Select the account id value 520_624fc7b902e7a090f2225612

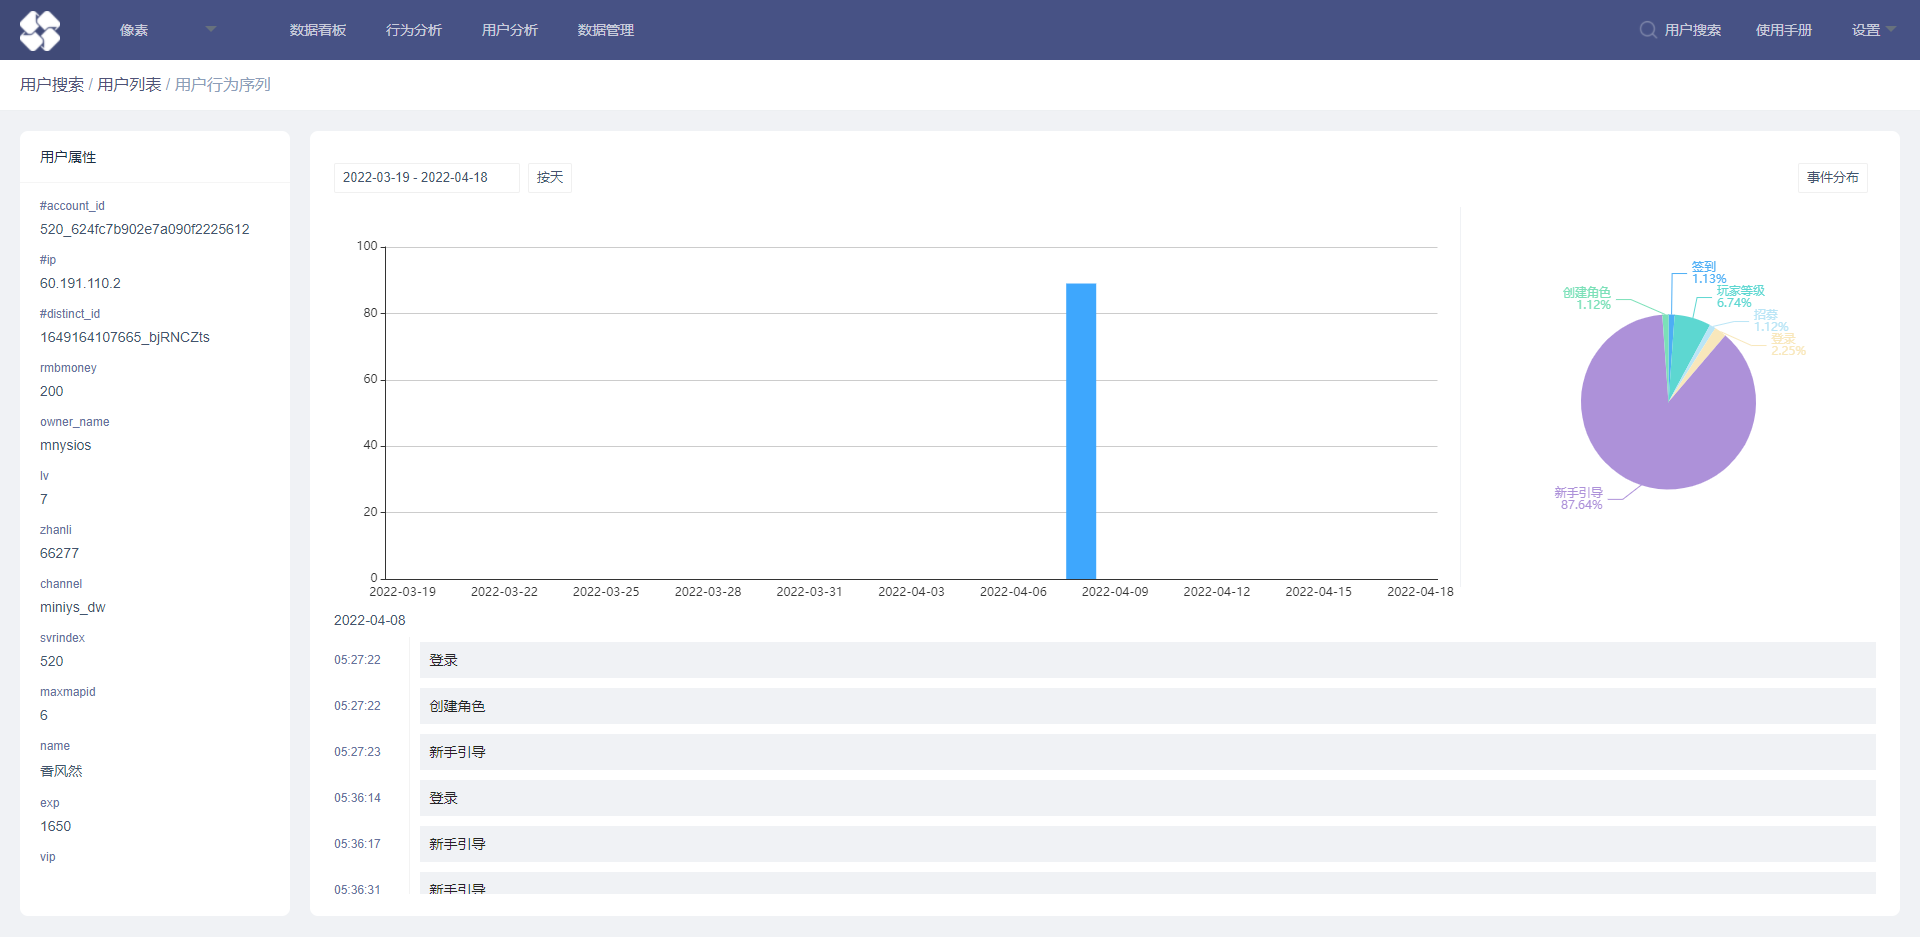(x=145, y=229)
